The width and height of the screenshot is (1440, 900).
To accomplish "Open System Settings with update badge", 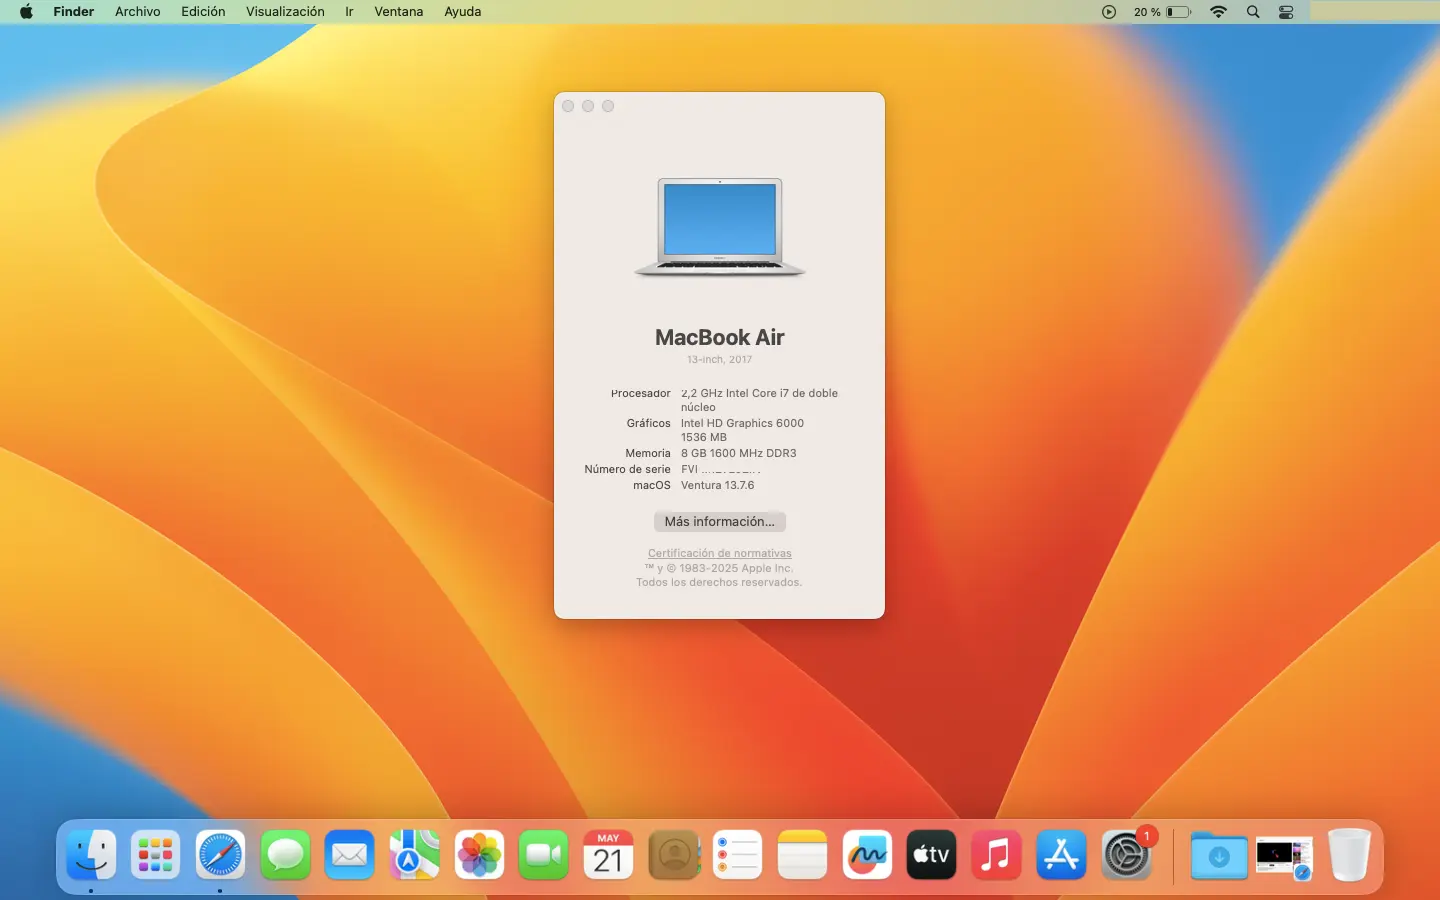I will click(x=1126, y=855).
